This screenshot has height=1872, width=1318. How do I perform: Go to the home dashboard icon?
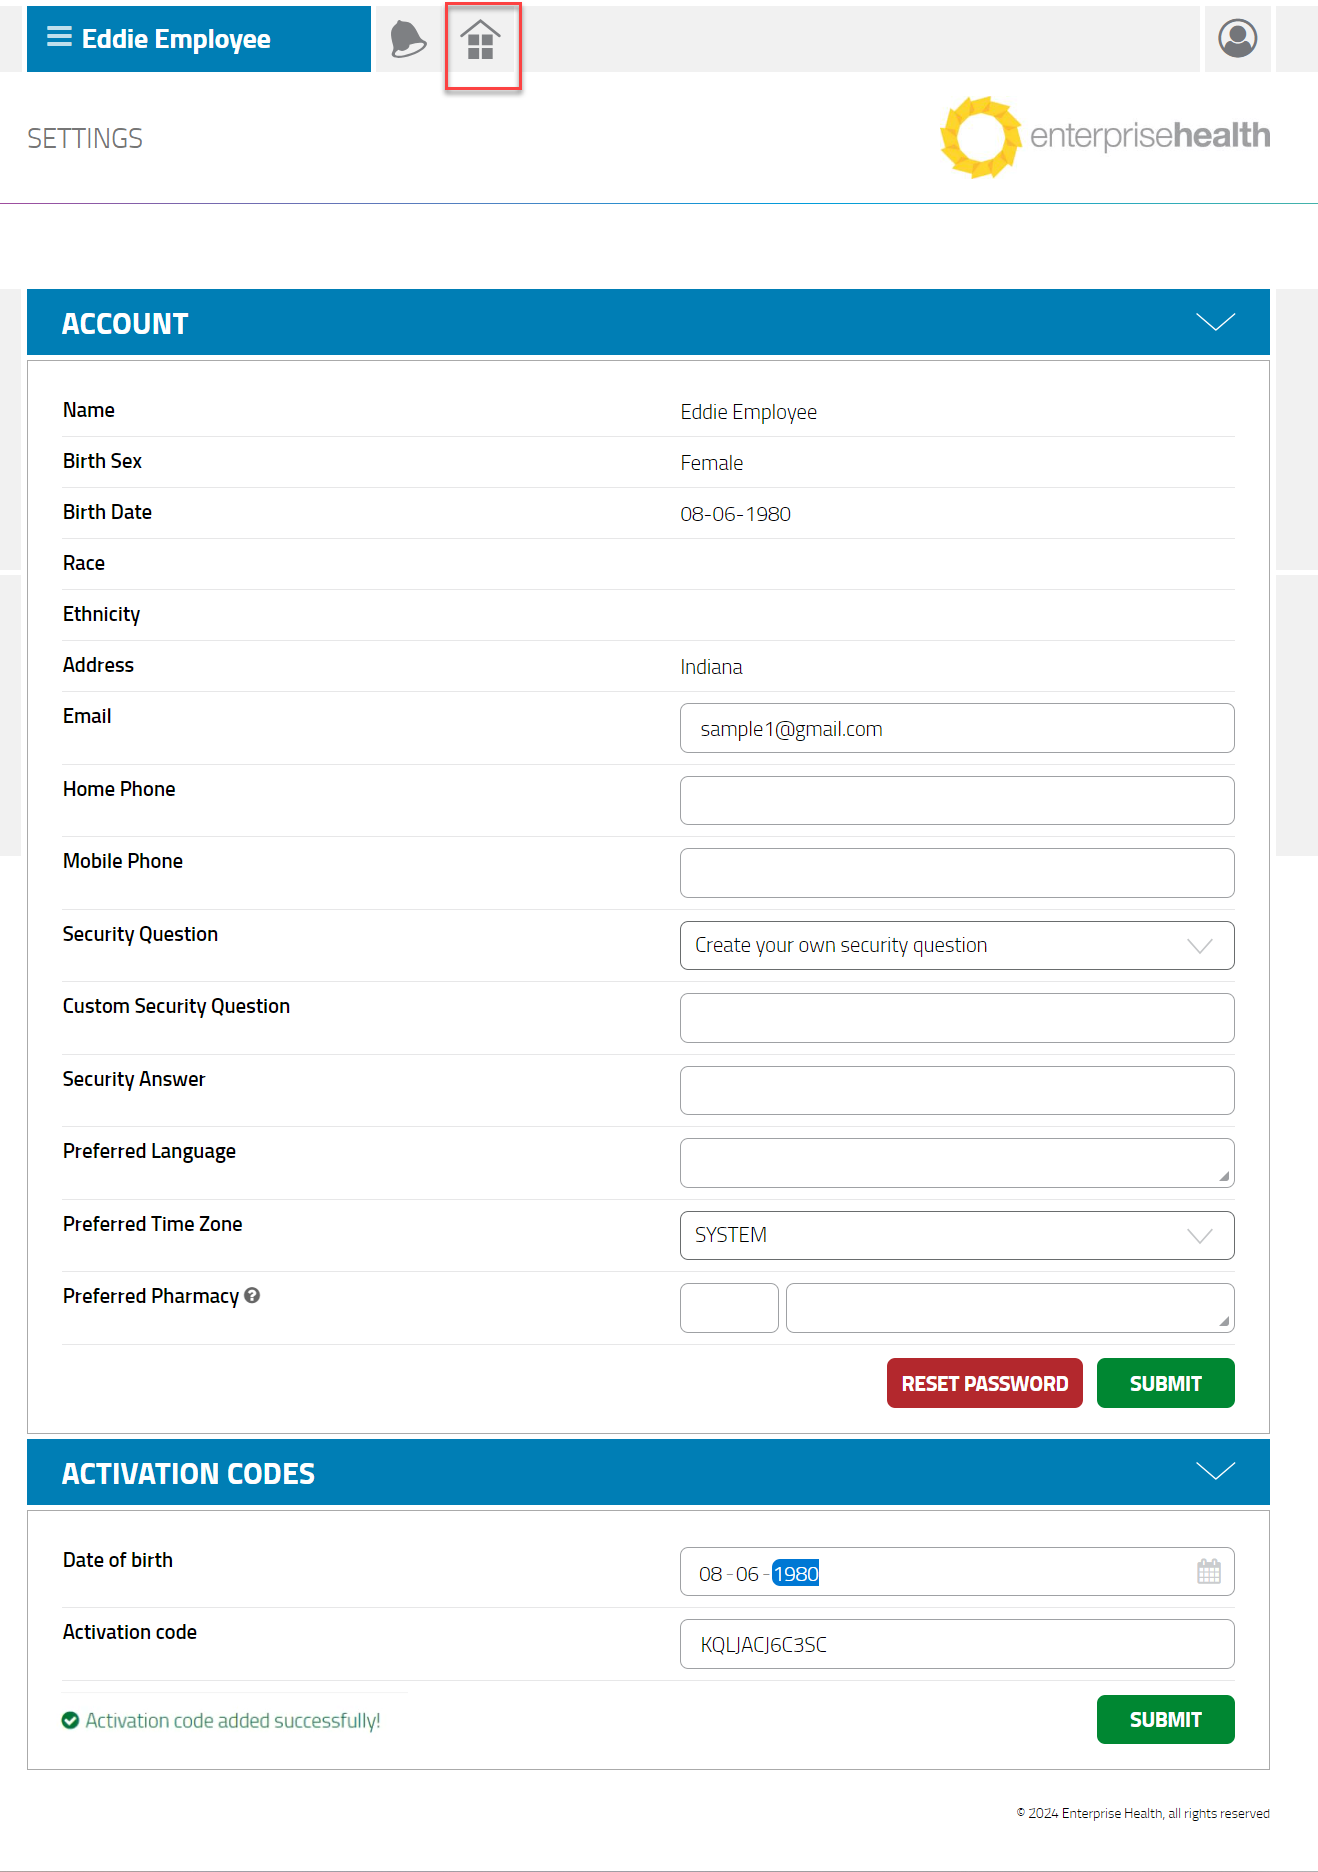click(481, 41)
